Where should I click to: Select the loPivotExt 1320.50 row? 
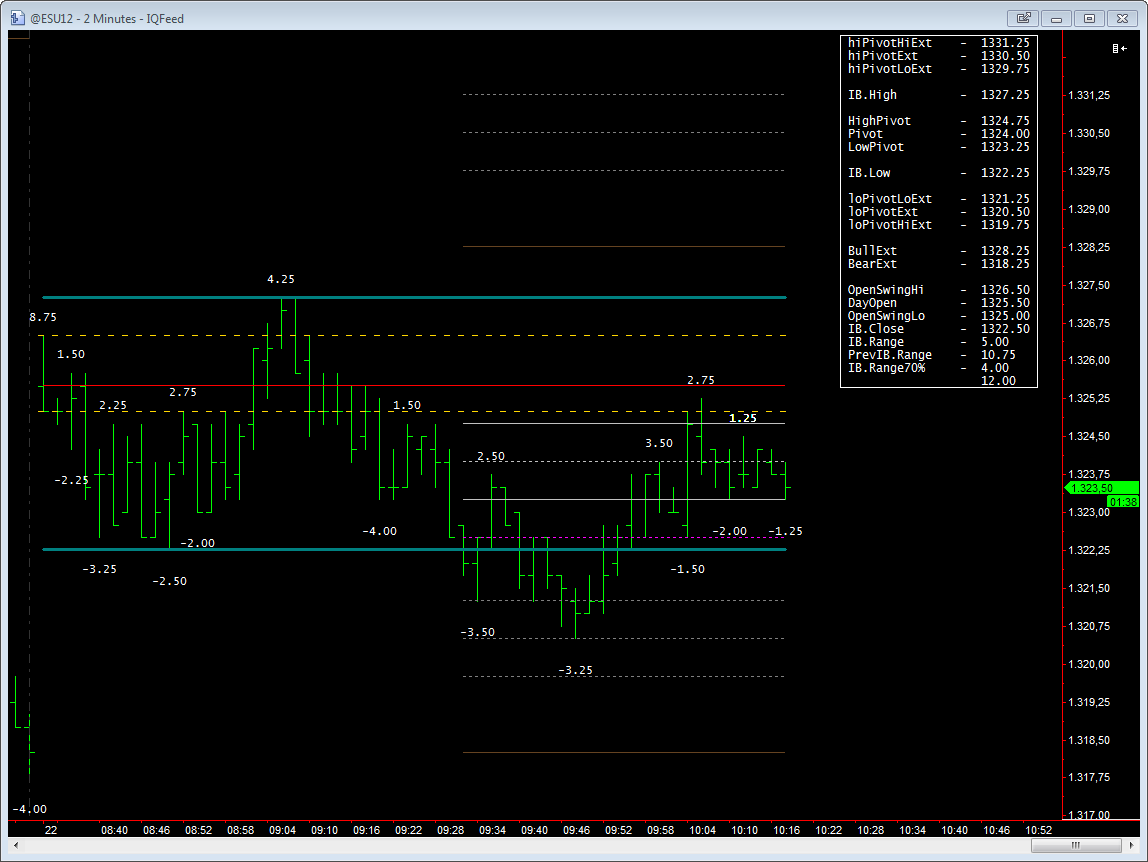point(939,212)
